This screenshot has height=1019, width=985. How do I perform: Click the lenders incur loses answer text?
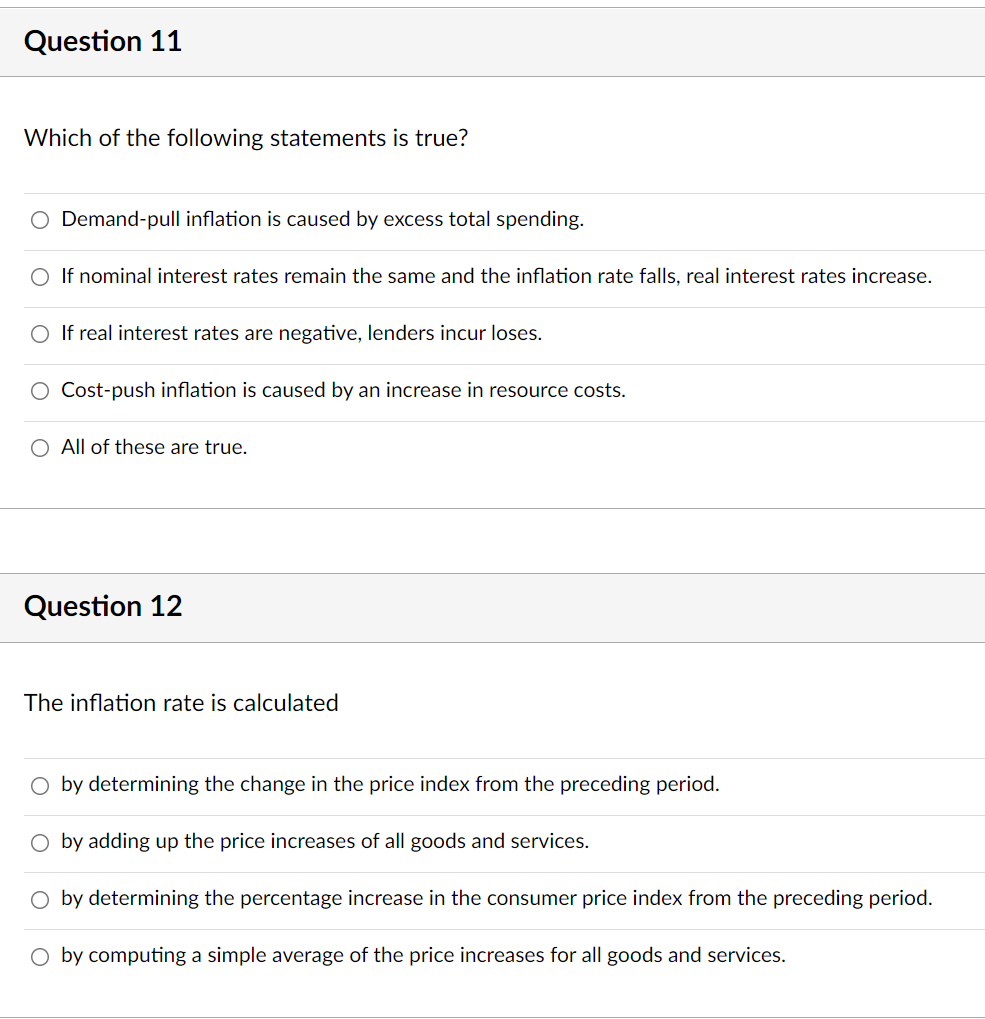(x=301, y=333)
